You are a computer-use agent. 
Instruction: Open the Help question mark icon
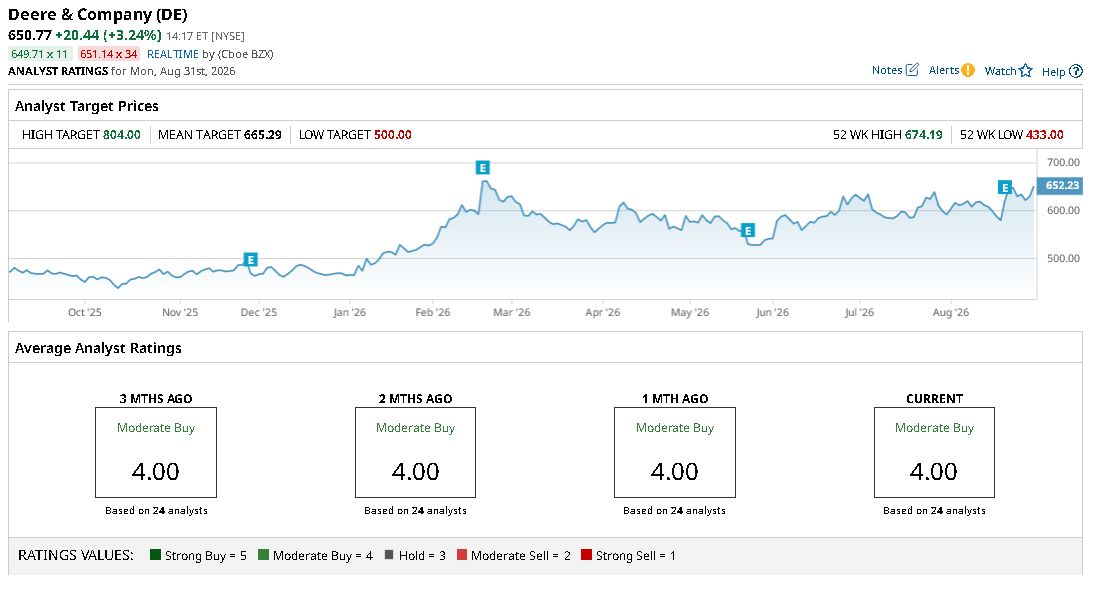tap(1076, 71)
